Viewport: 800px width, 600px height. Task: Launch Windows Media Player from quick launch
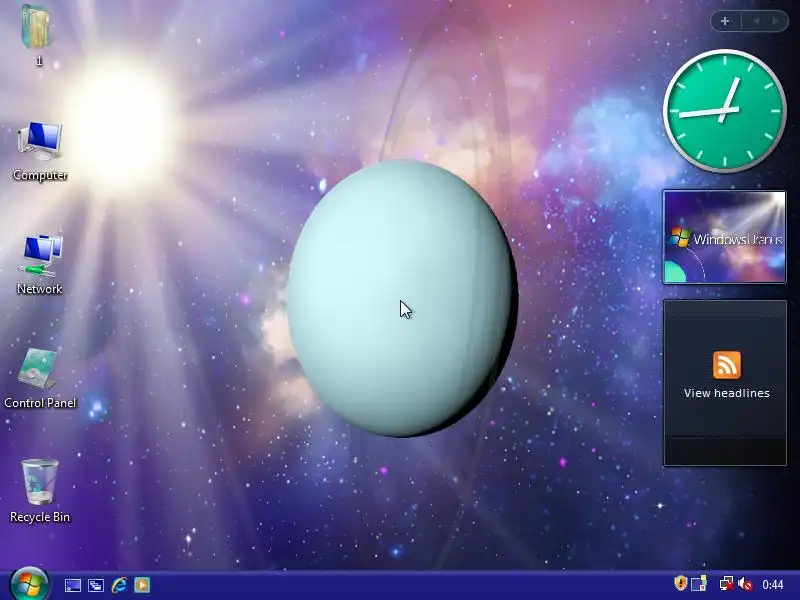[142, 585]
